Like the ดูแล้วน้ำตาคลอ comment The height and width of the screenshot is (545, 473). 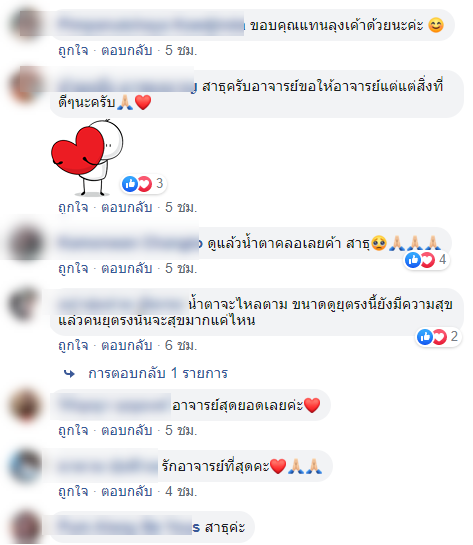(73, 268)
